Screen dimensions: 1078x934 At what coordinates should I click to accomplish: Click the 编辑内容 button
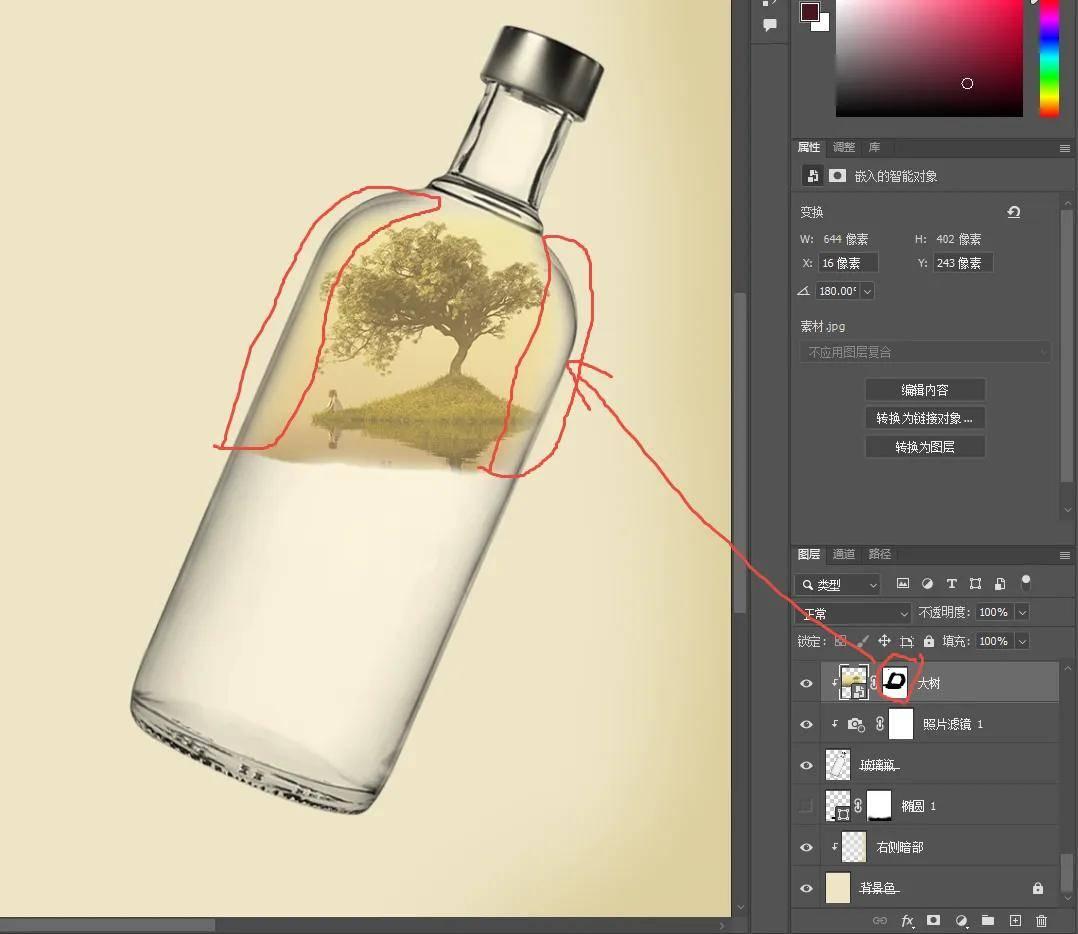924,389
